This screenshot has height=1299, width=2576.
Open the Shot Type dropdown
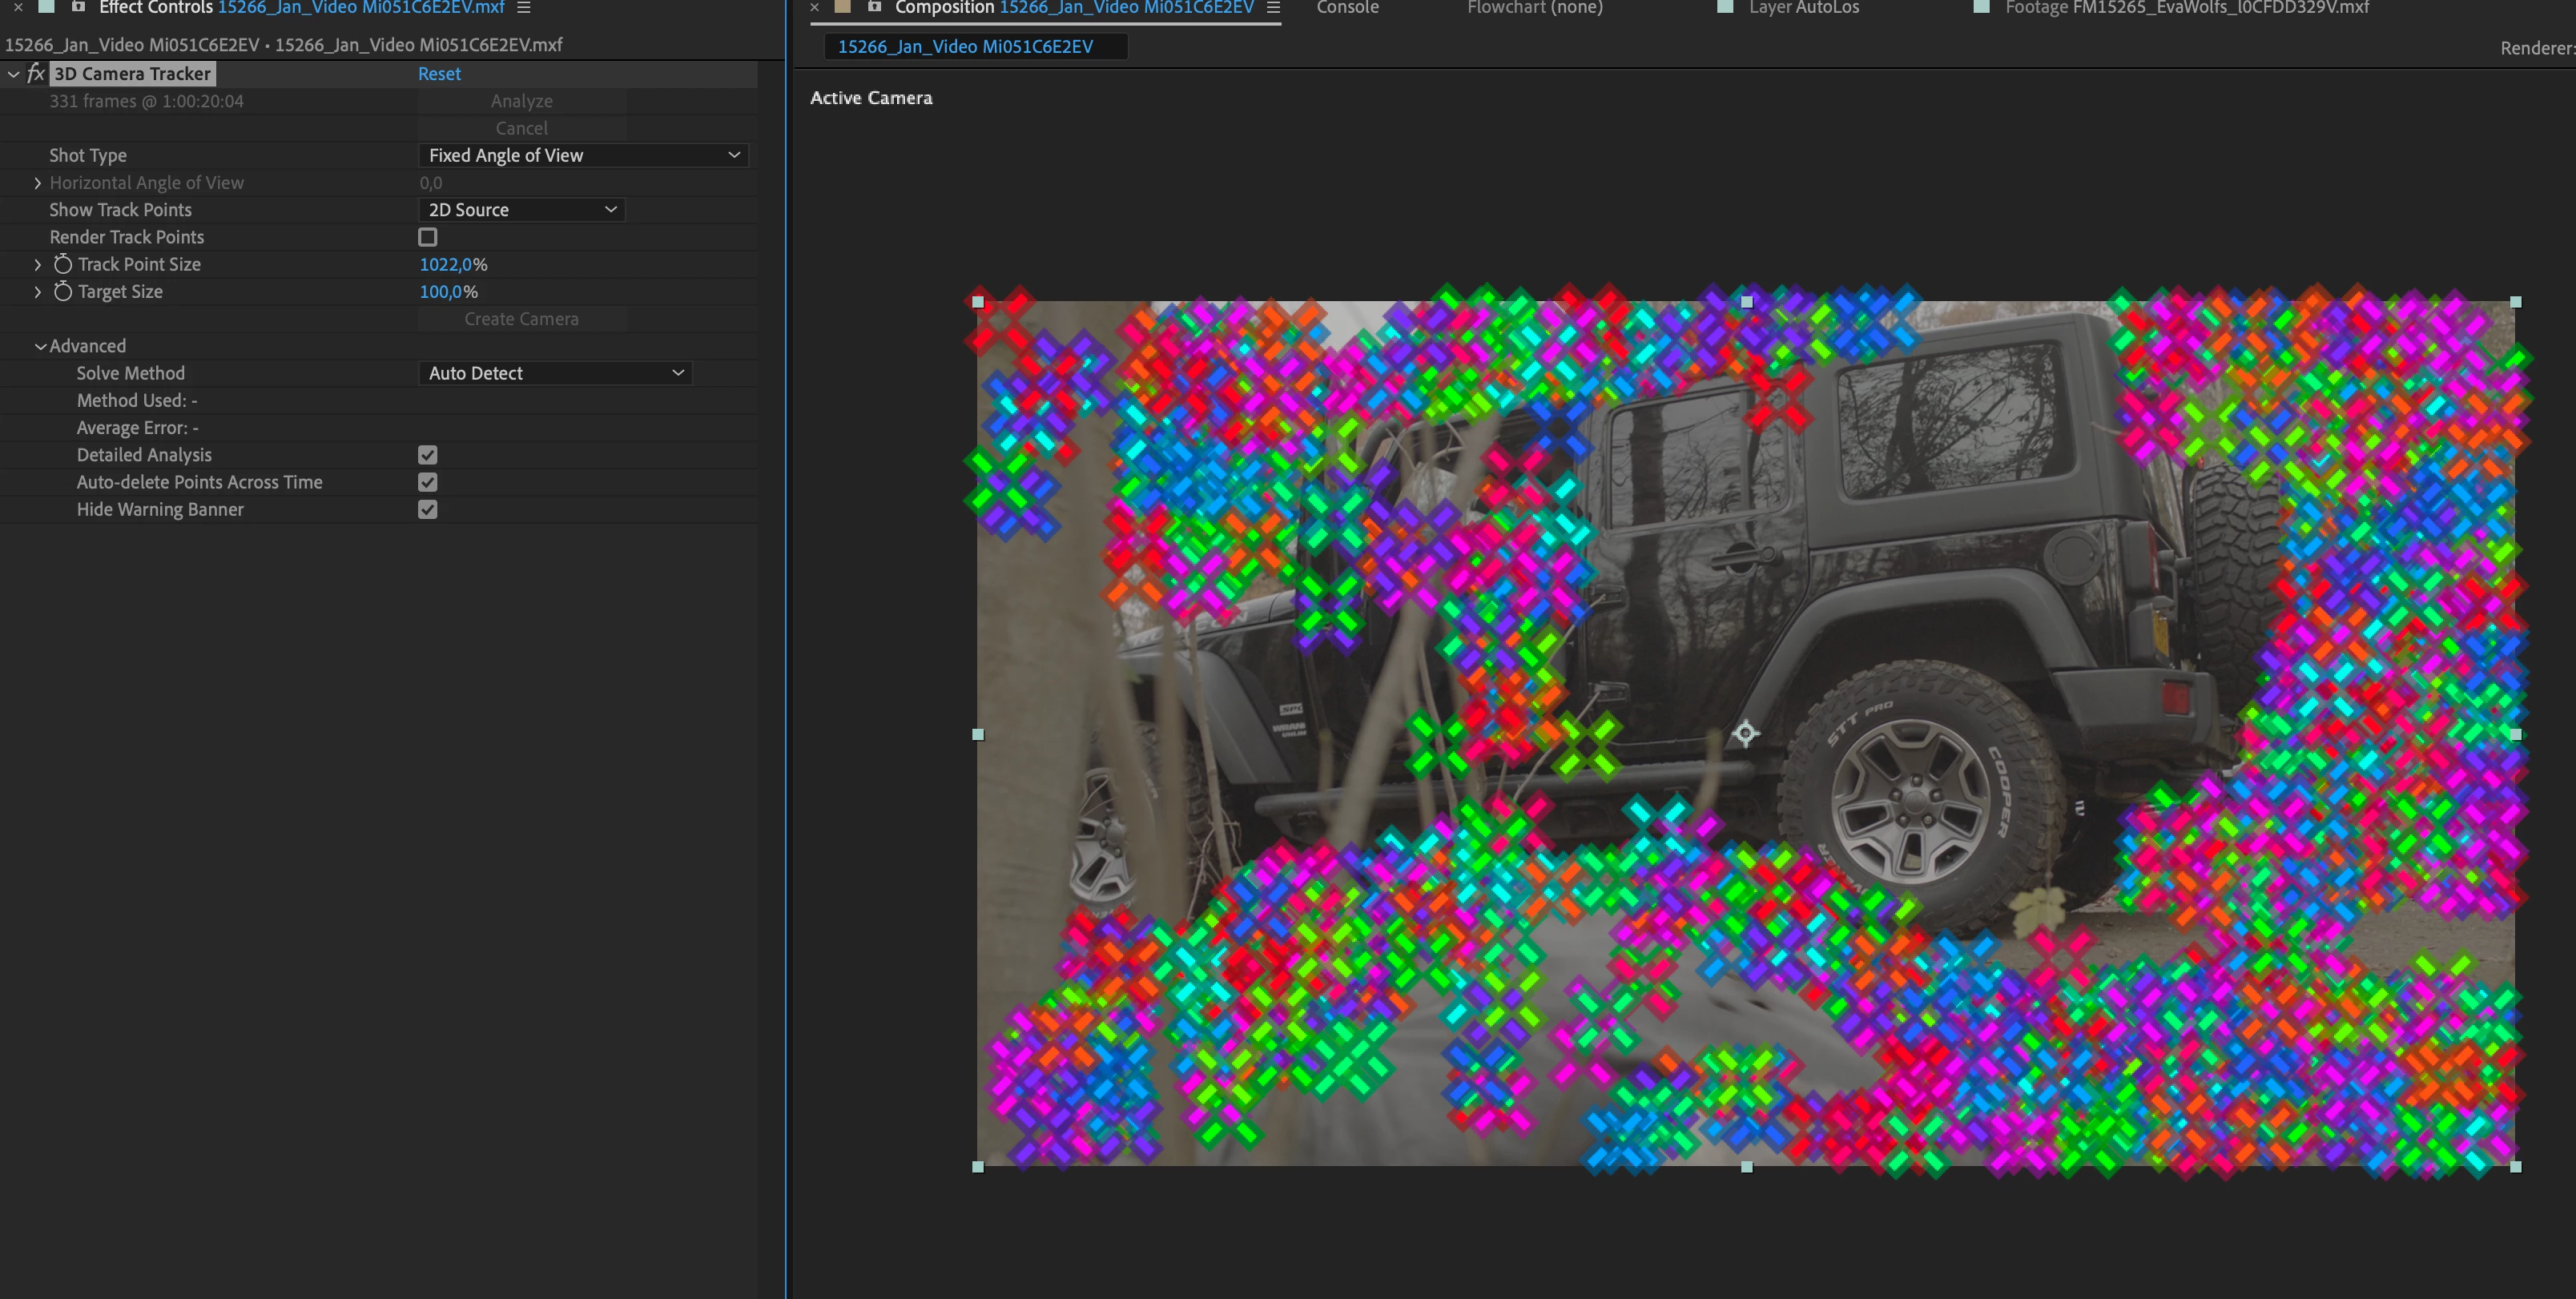583,155
